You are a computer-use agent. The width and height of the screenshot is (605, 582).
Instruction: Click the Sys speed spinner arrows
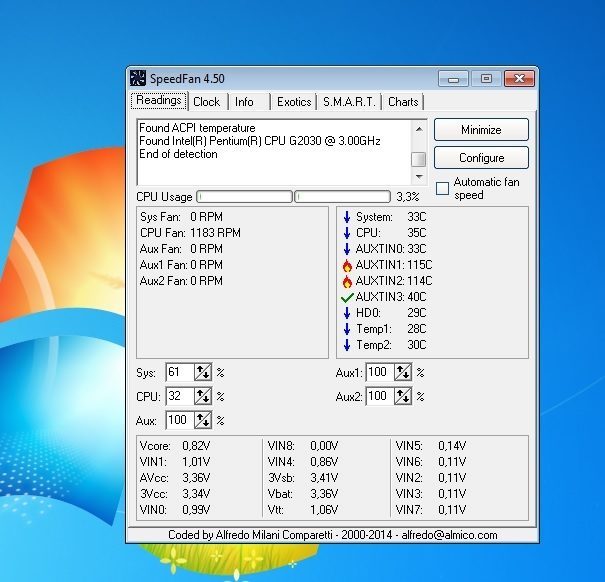(x=203, y=372)
